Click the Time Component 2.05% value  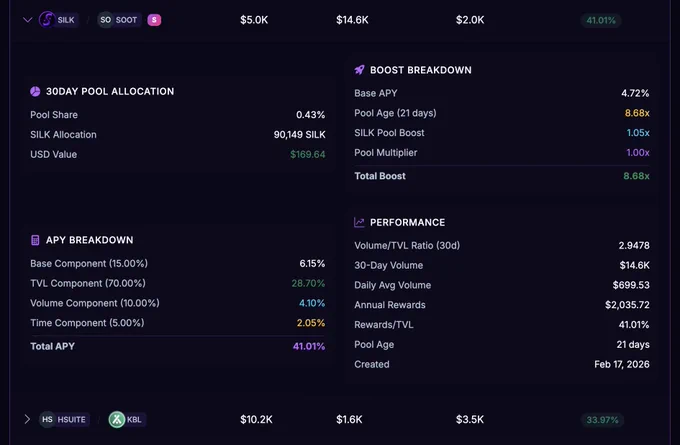point(311,323)
